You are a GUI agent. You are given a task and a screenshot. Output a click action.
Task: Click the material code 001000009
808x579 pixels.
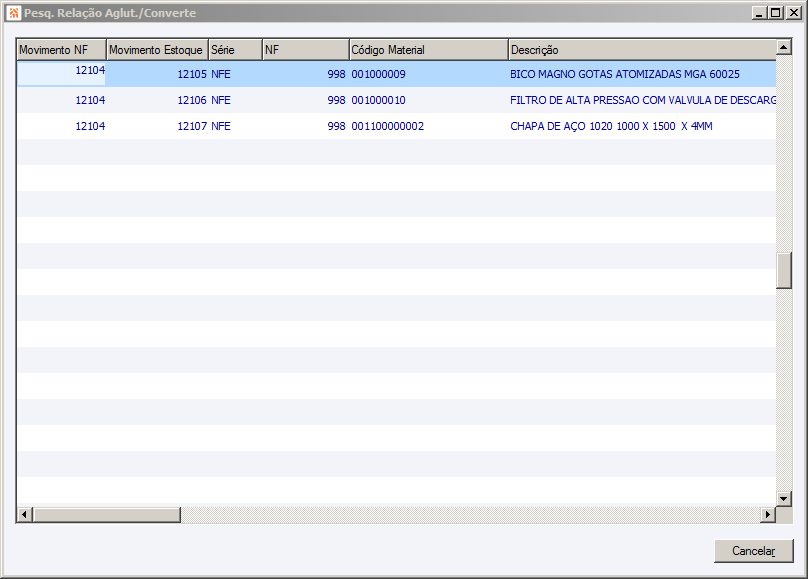[x=378, y=74]
